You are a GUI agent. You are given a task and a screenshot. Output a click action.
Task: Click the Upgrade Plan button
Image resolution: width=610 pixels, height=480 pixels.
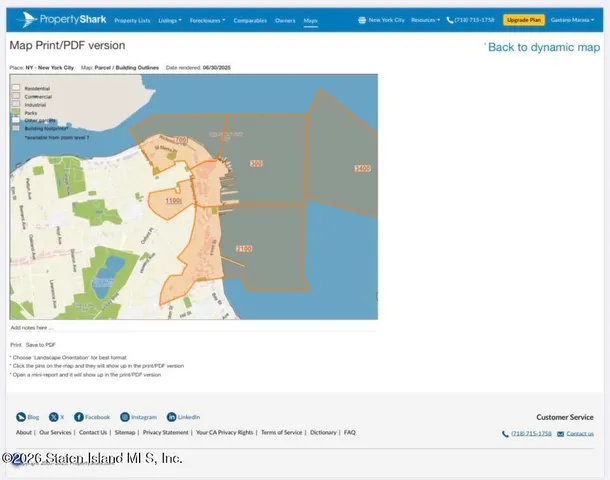pyautogui.click(x=524, y=20)
